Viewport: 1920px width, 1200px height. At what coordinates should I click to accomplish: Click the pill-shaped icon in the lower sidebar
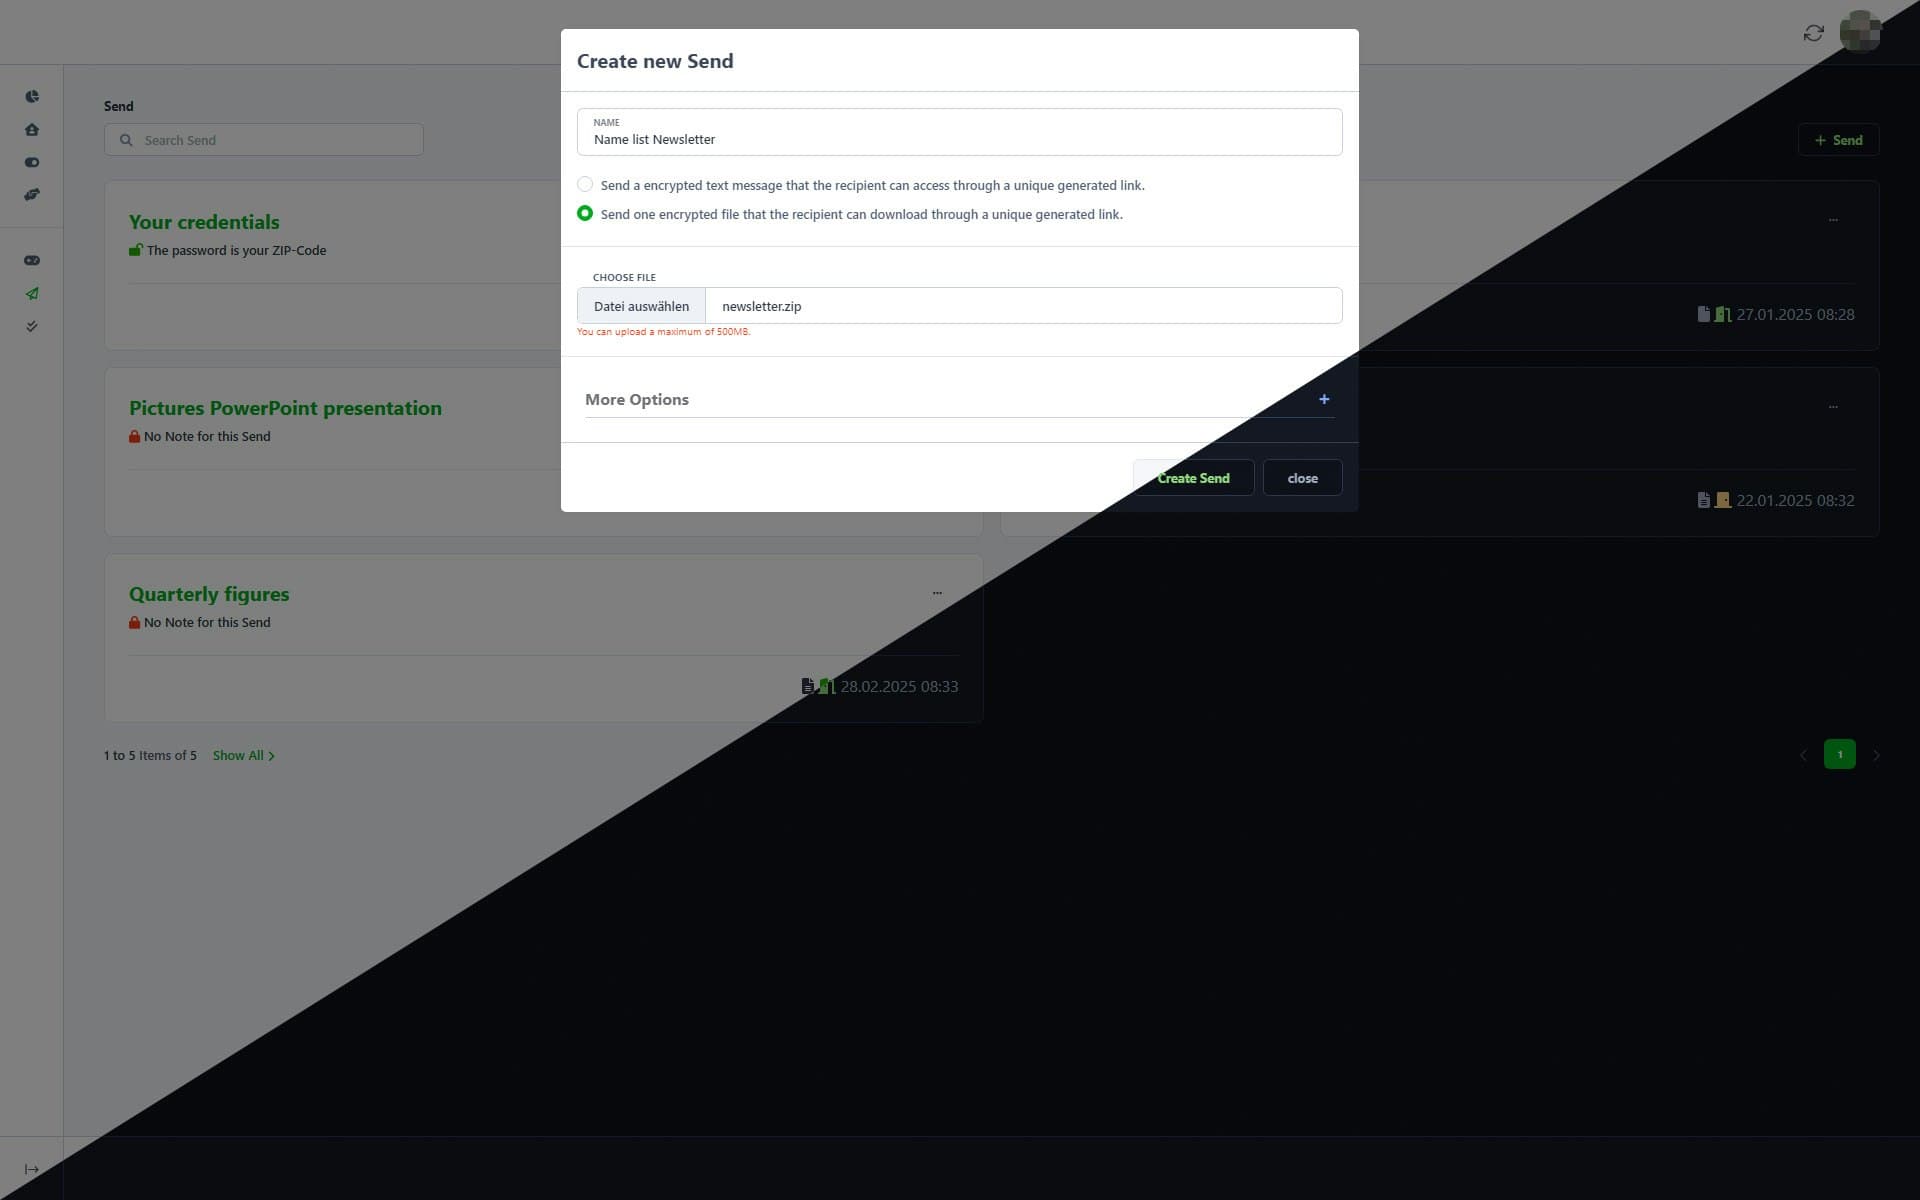(x=32, y=259)
